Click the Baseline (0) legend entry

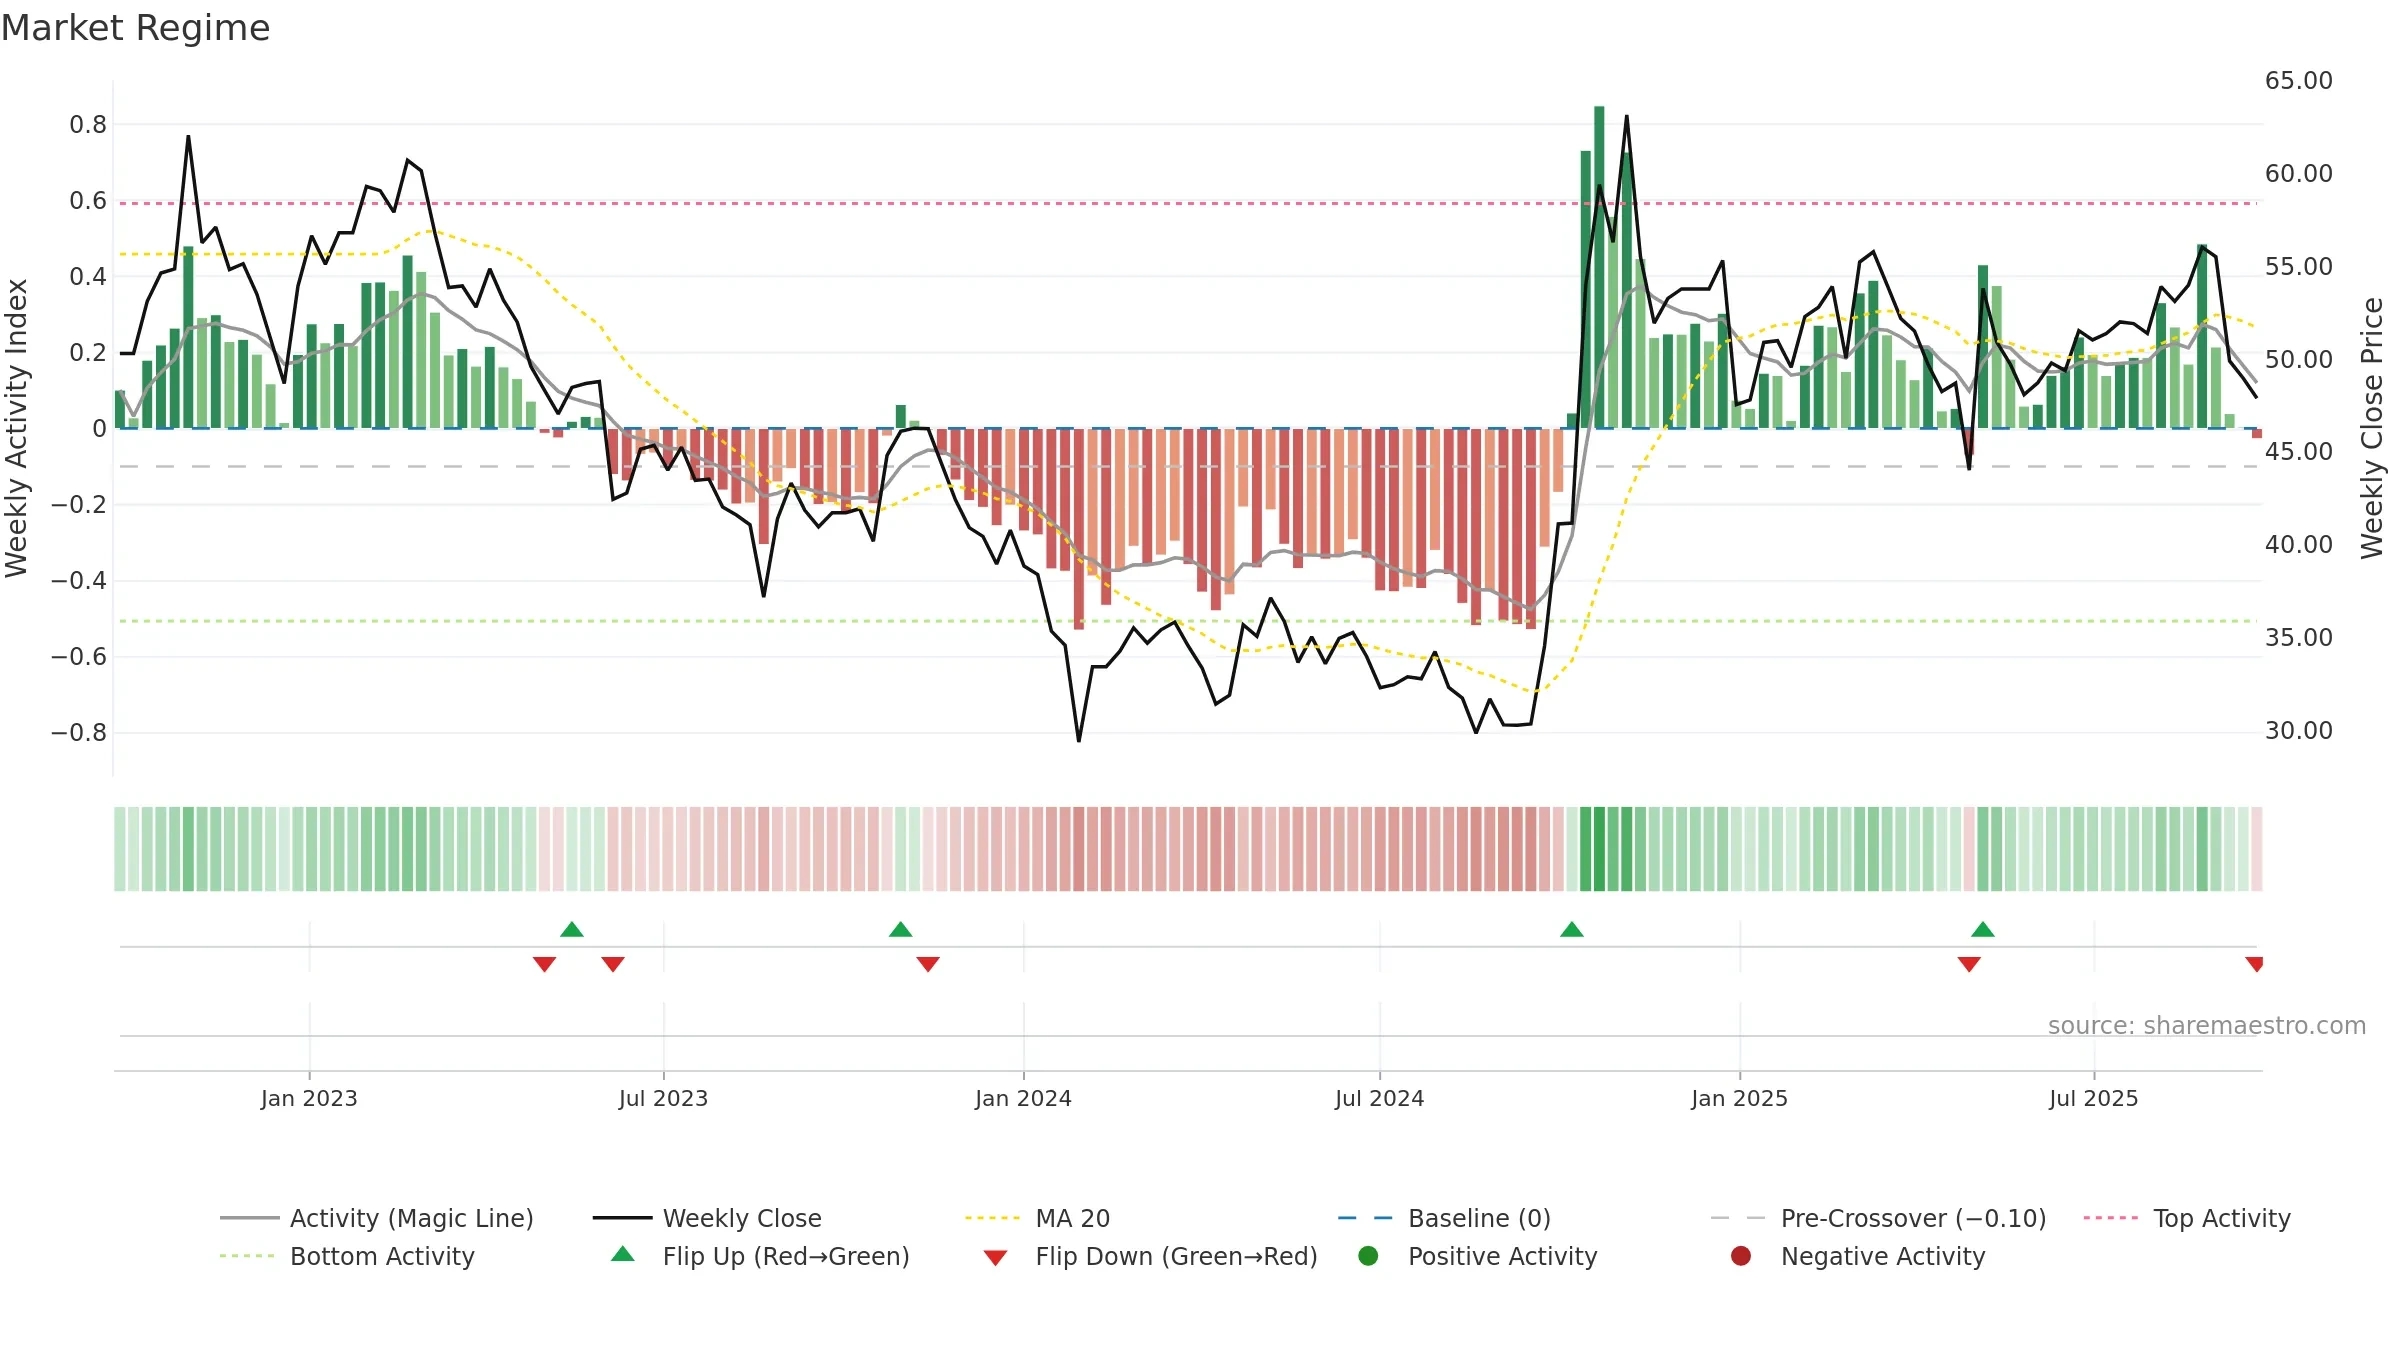pos(1444,1218)
